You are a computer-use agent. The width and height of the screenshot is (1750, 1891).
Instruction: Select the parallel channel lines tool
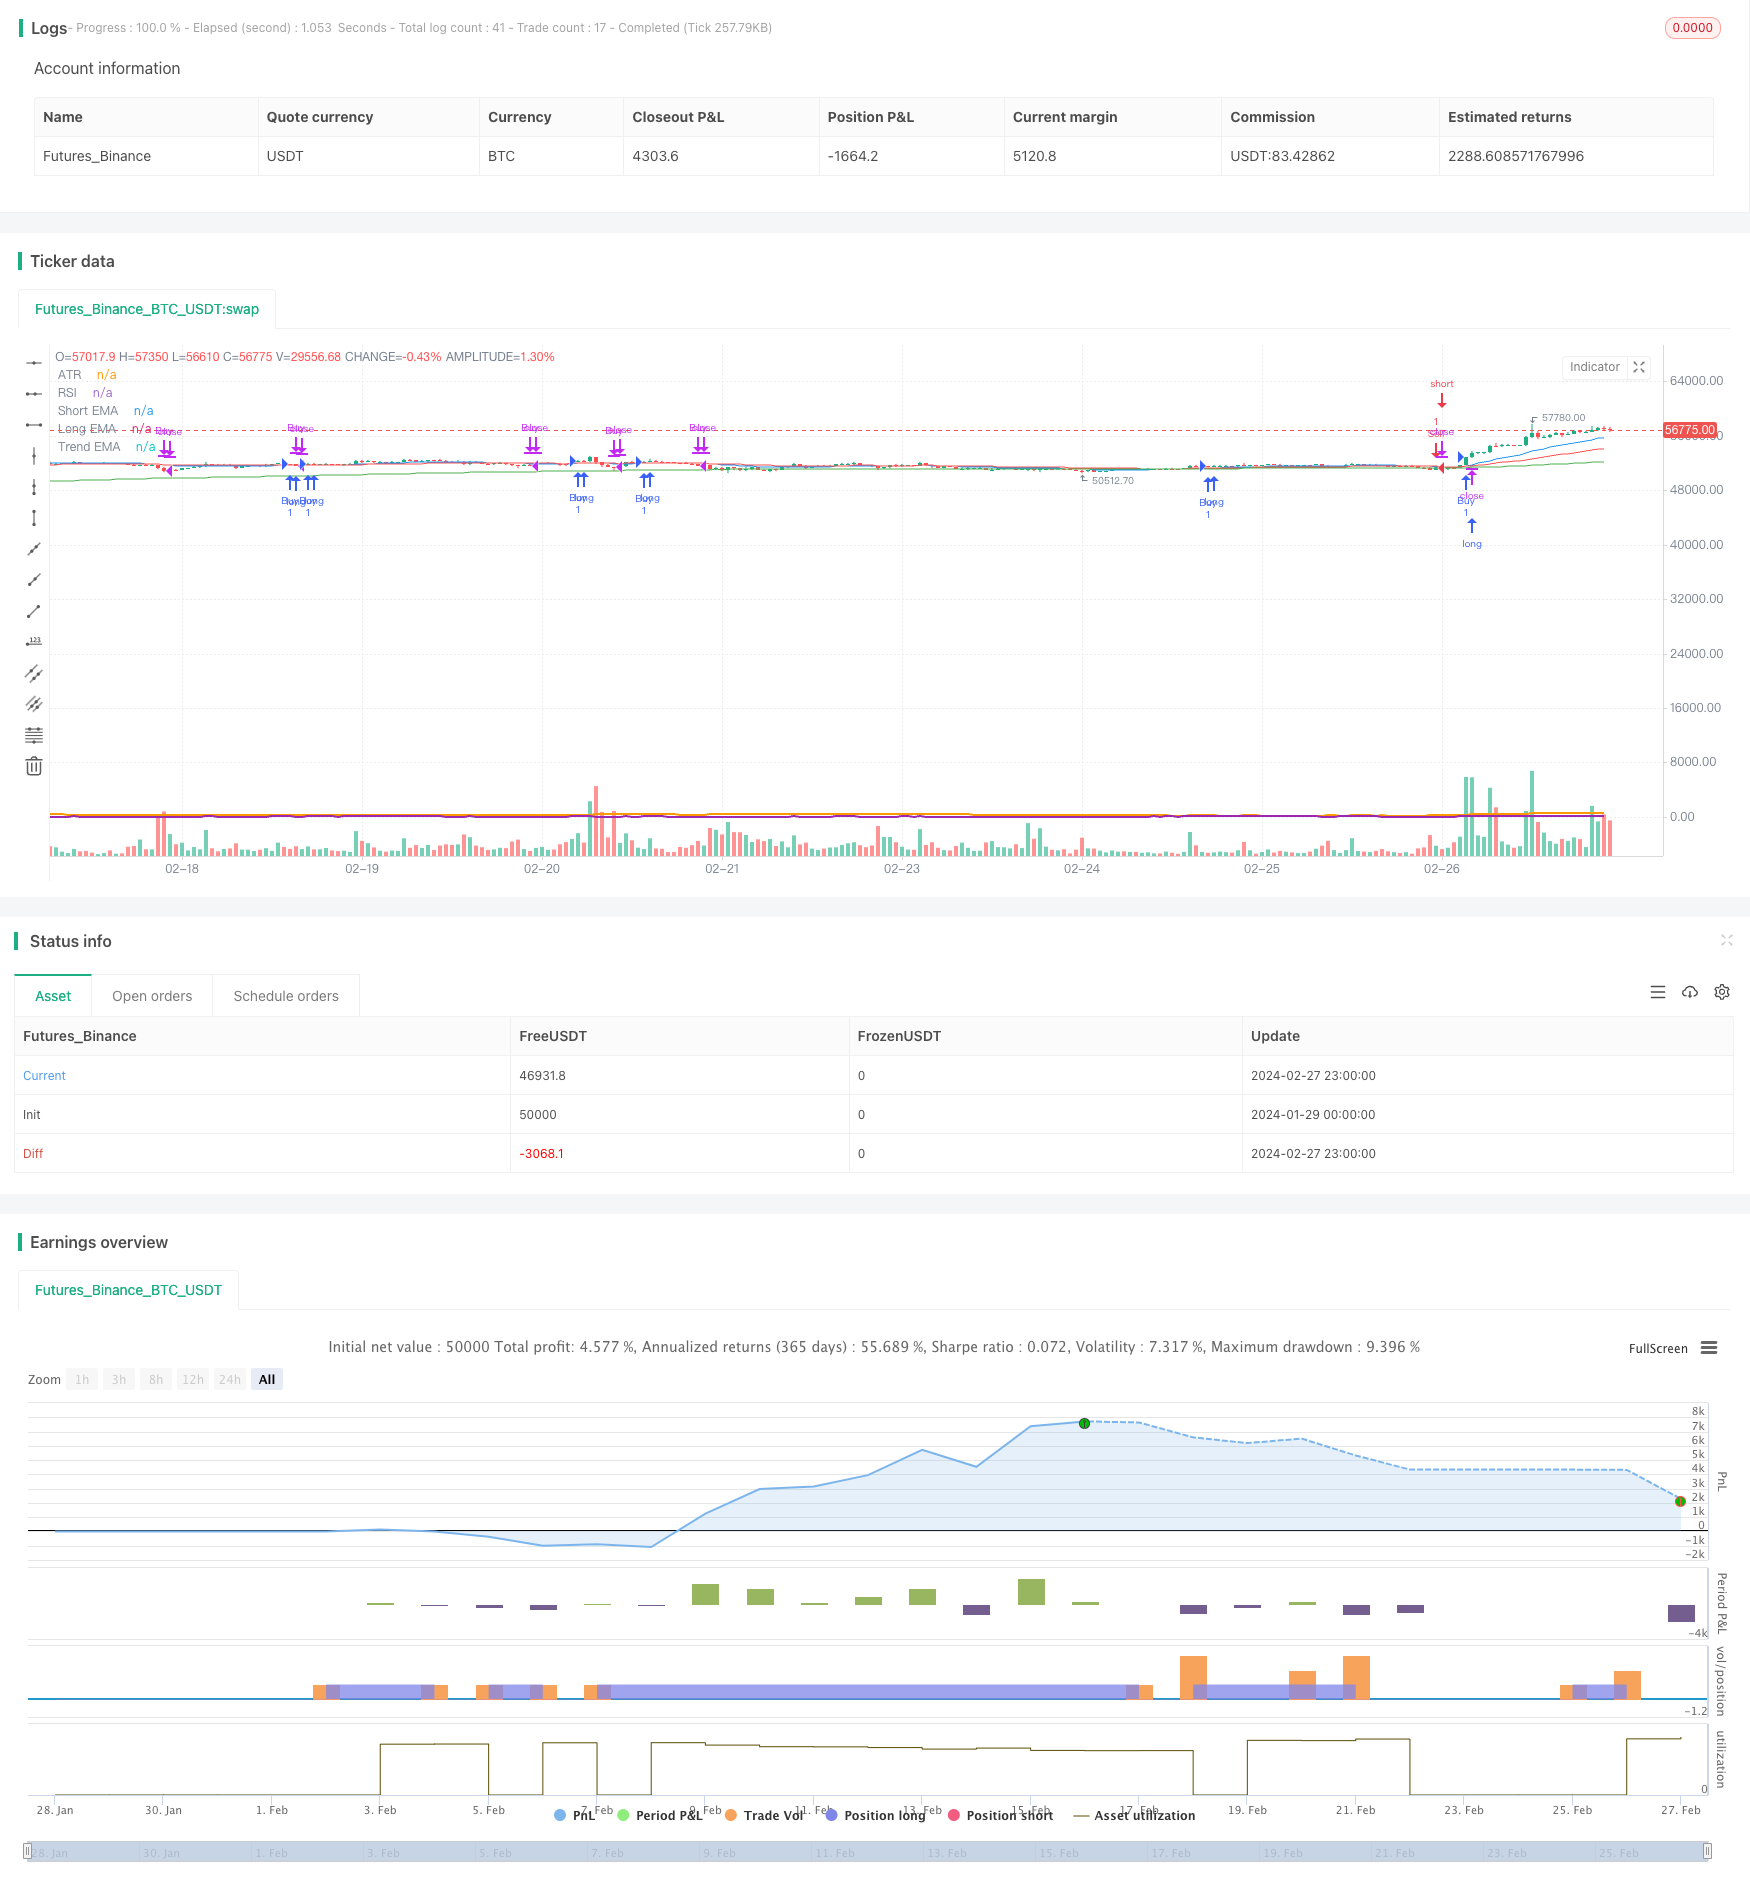pyautogui.click(x=34, y=673)
